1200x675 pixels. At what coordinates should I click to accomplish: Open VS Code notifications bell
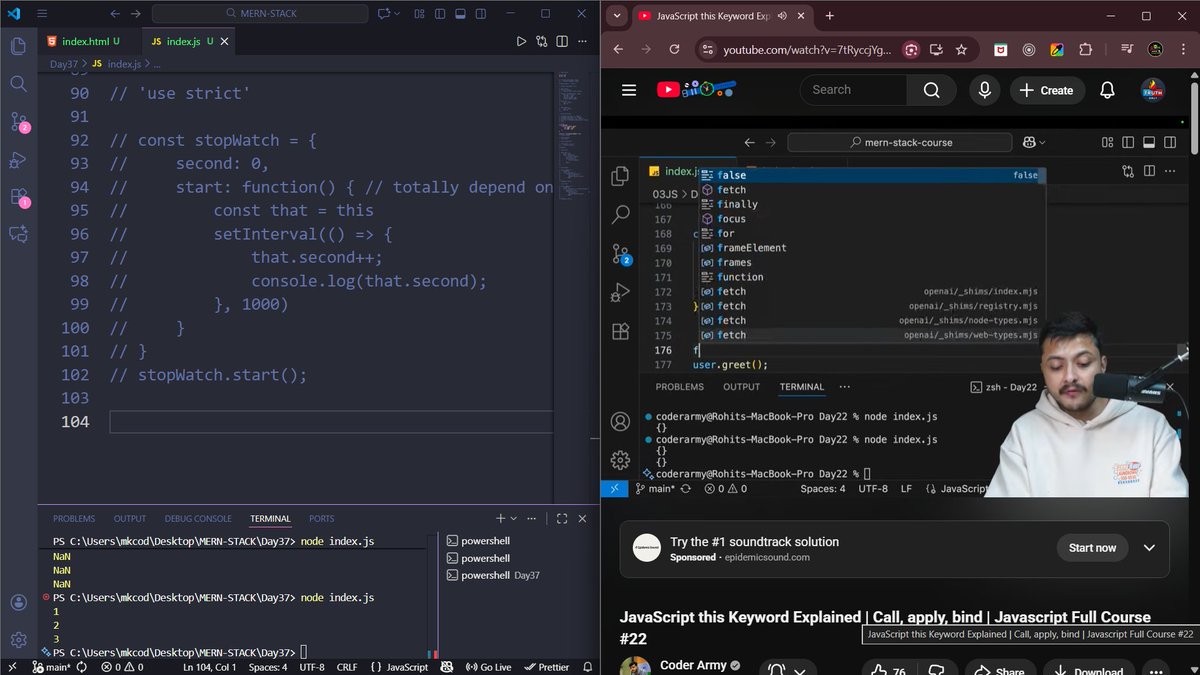[588, 667]
